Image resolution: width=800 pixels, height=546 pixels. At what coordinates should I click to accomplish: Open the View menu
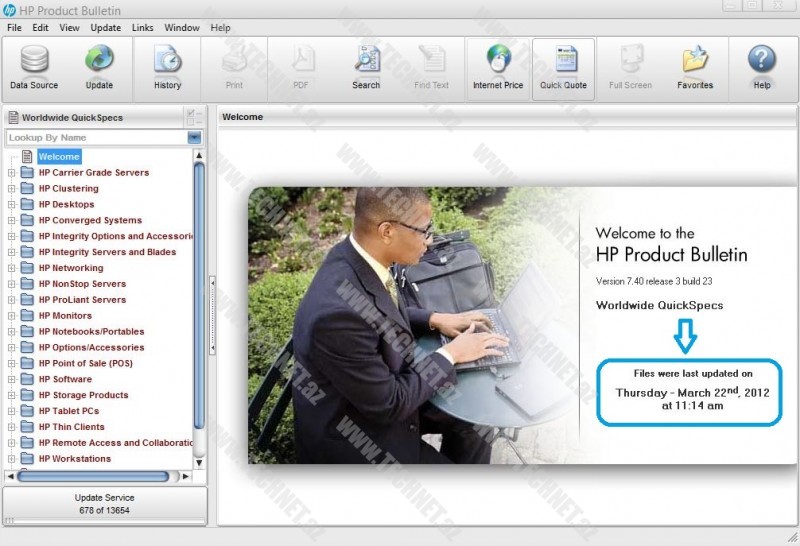[x=69, y=28]
